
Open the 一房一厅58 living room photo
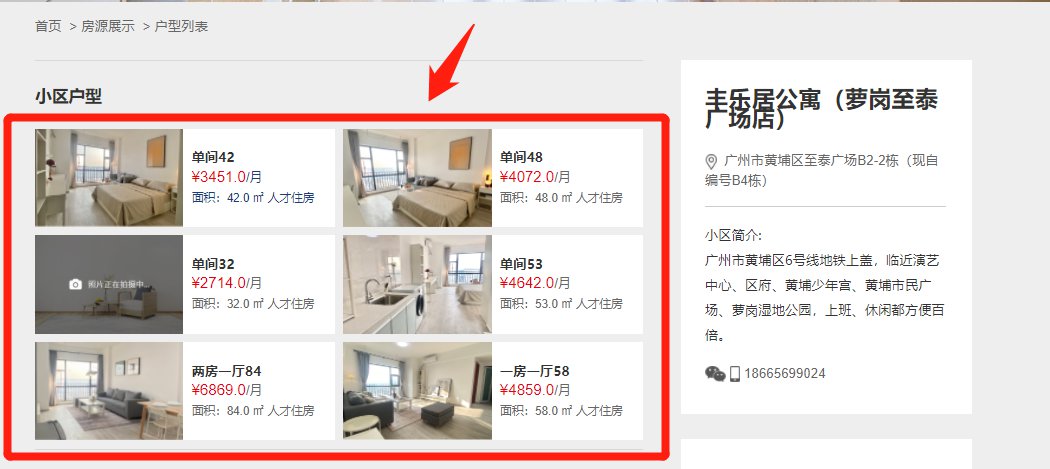click(x=417, y=391)
